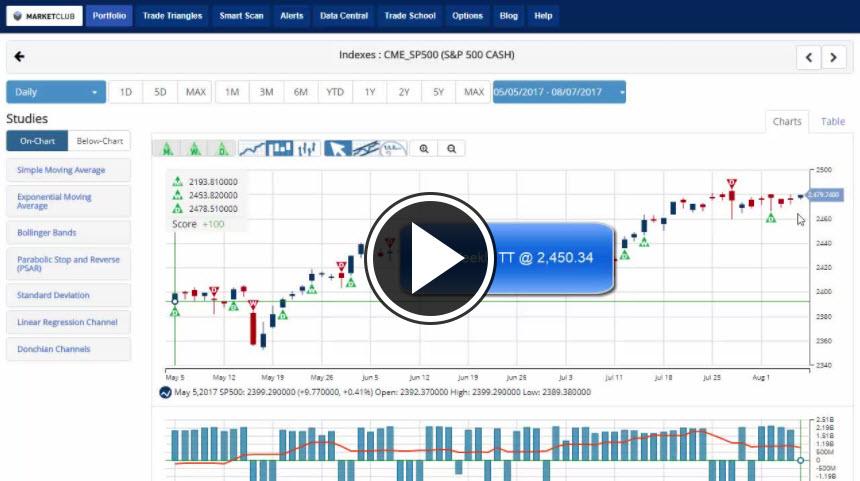
Task: Toggle the Weekly trade triangle icon
Action: [x=194, y=148]
